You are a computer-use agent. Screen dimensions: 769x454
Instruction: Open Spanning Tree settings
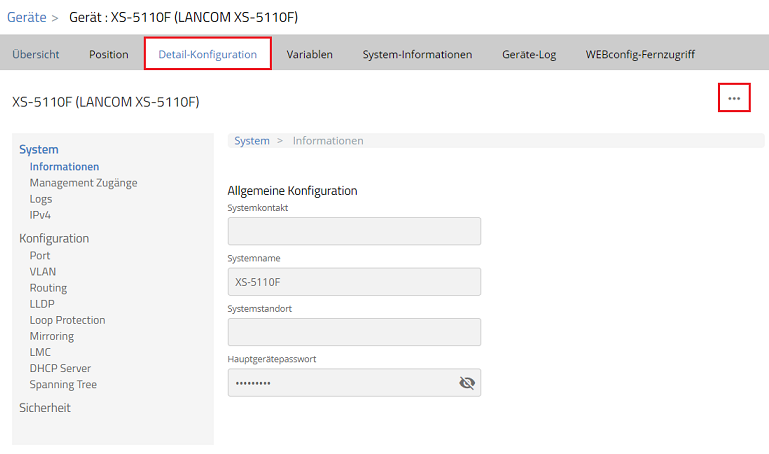pyautogui.click(x=63, y=384)
